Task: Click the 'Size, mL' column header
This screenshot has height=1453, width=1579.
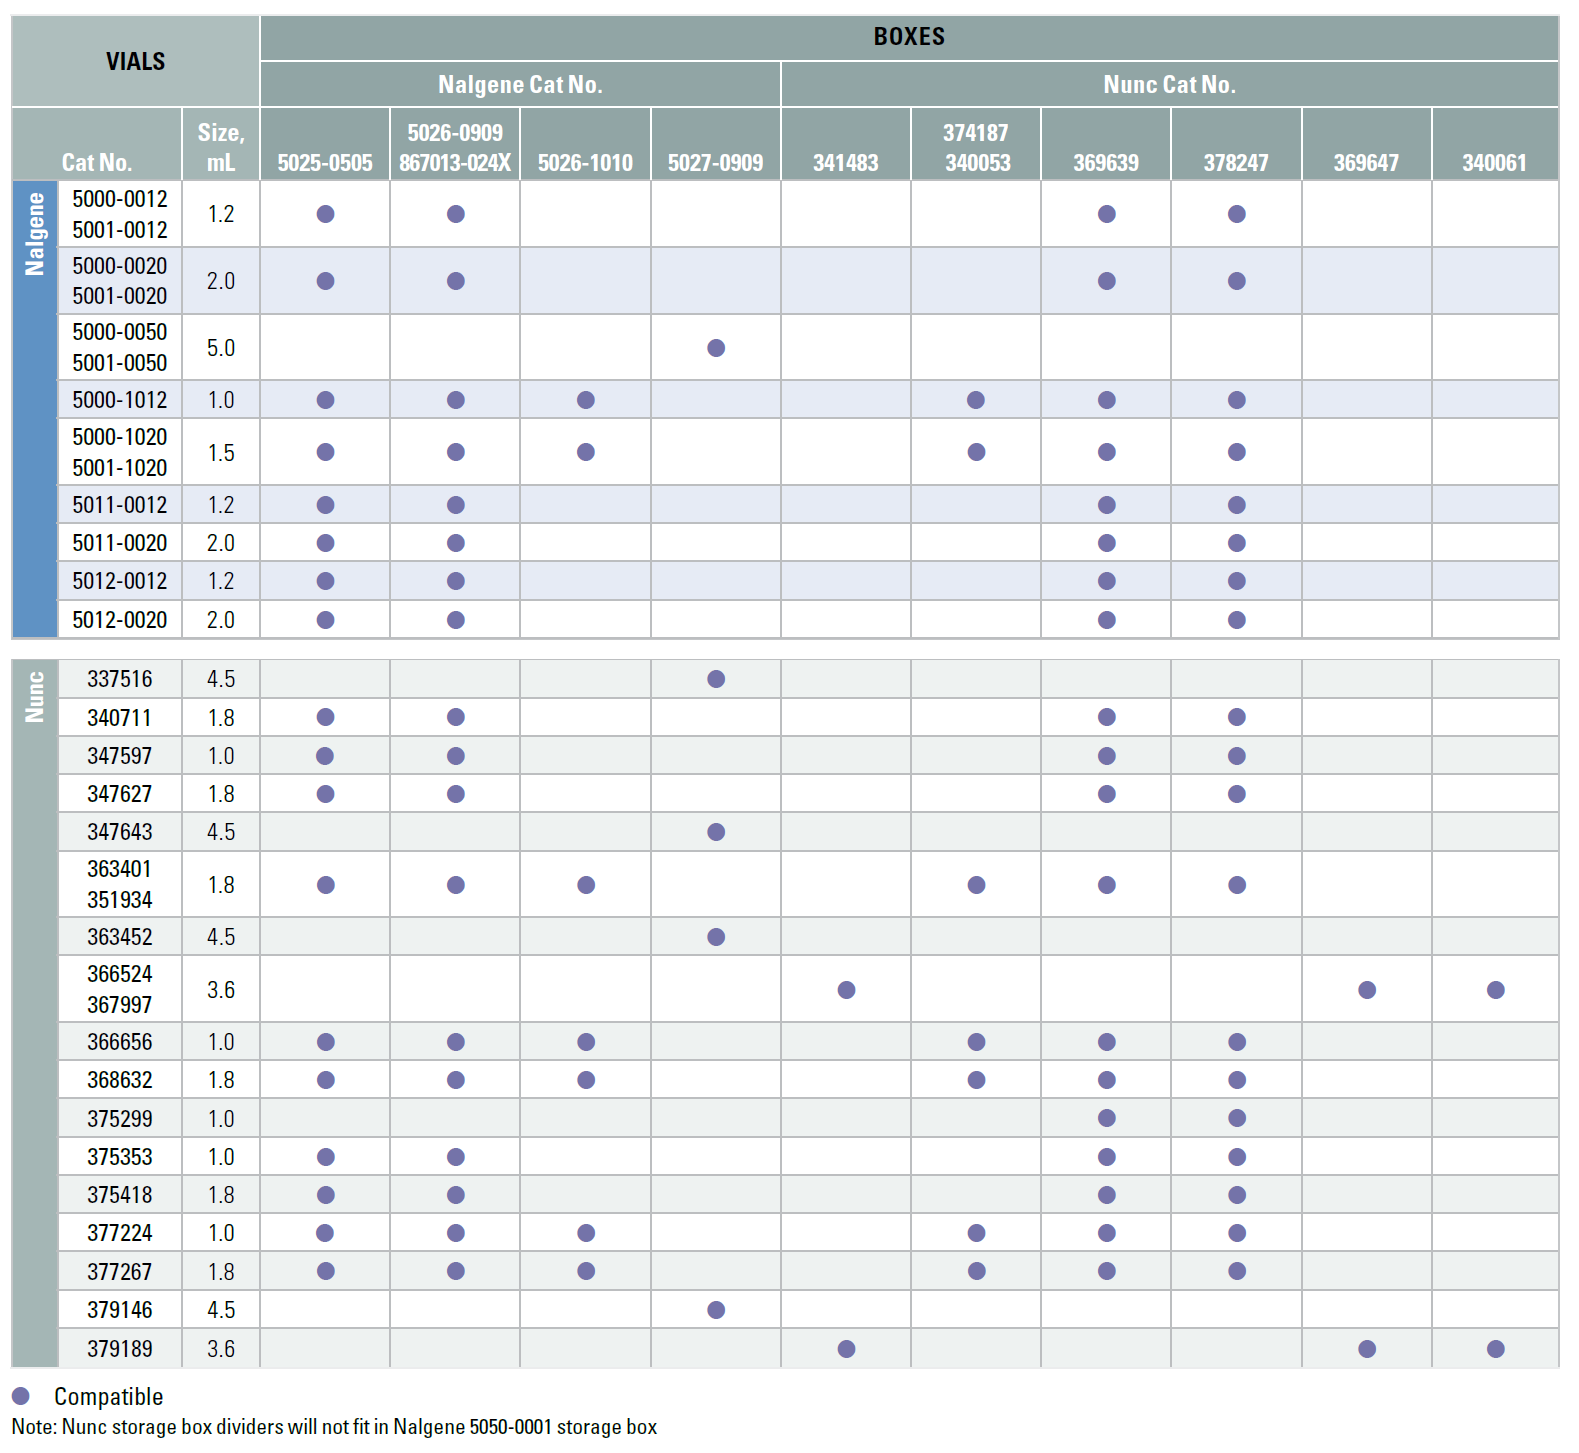Action: click(x=221, y=144)
